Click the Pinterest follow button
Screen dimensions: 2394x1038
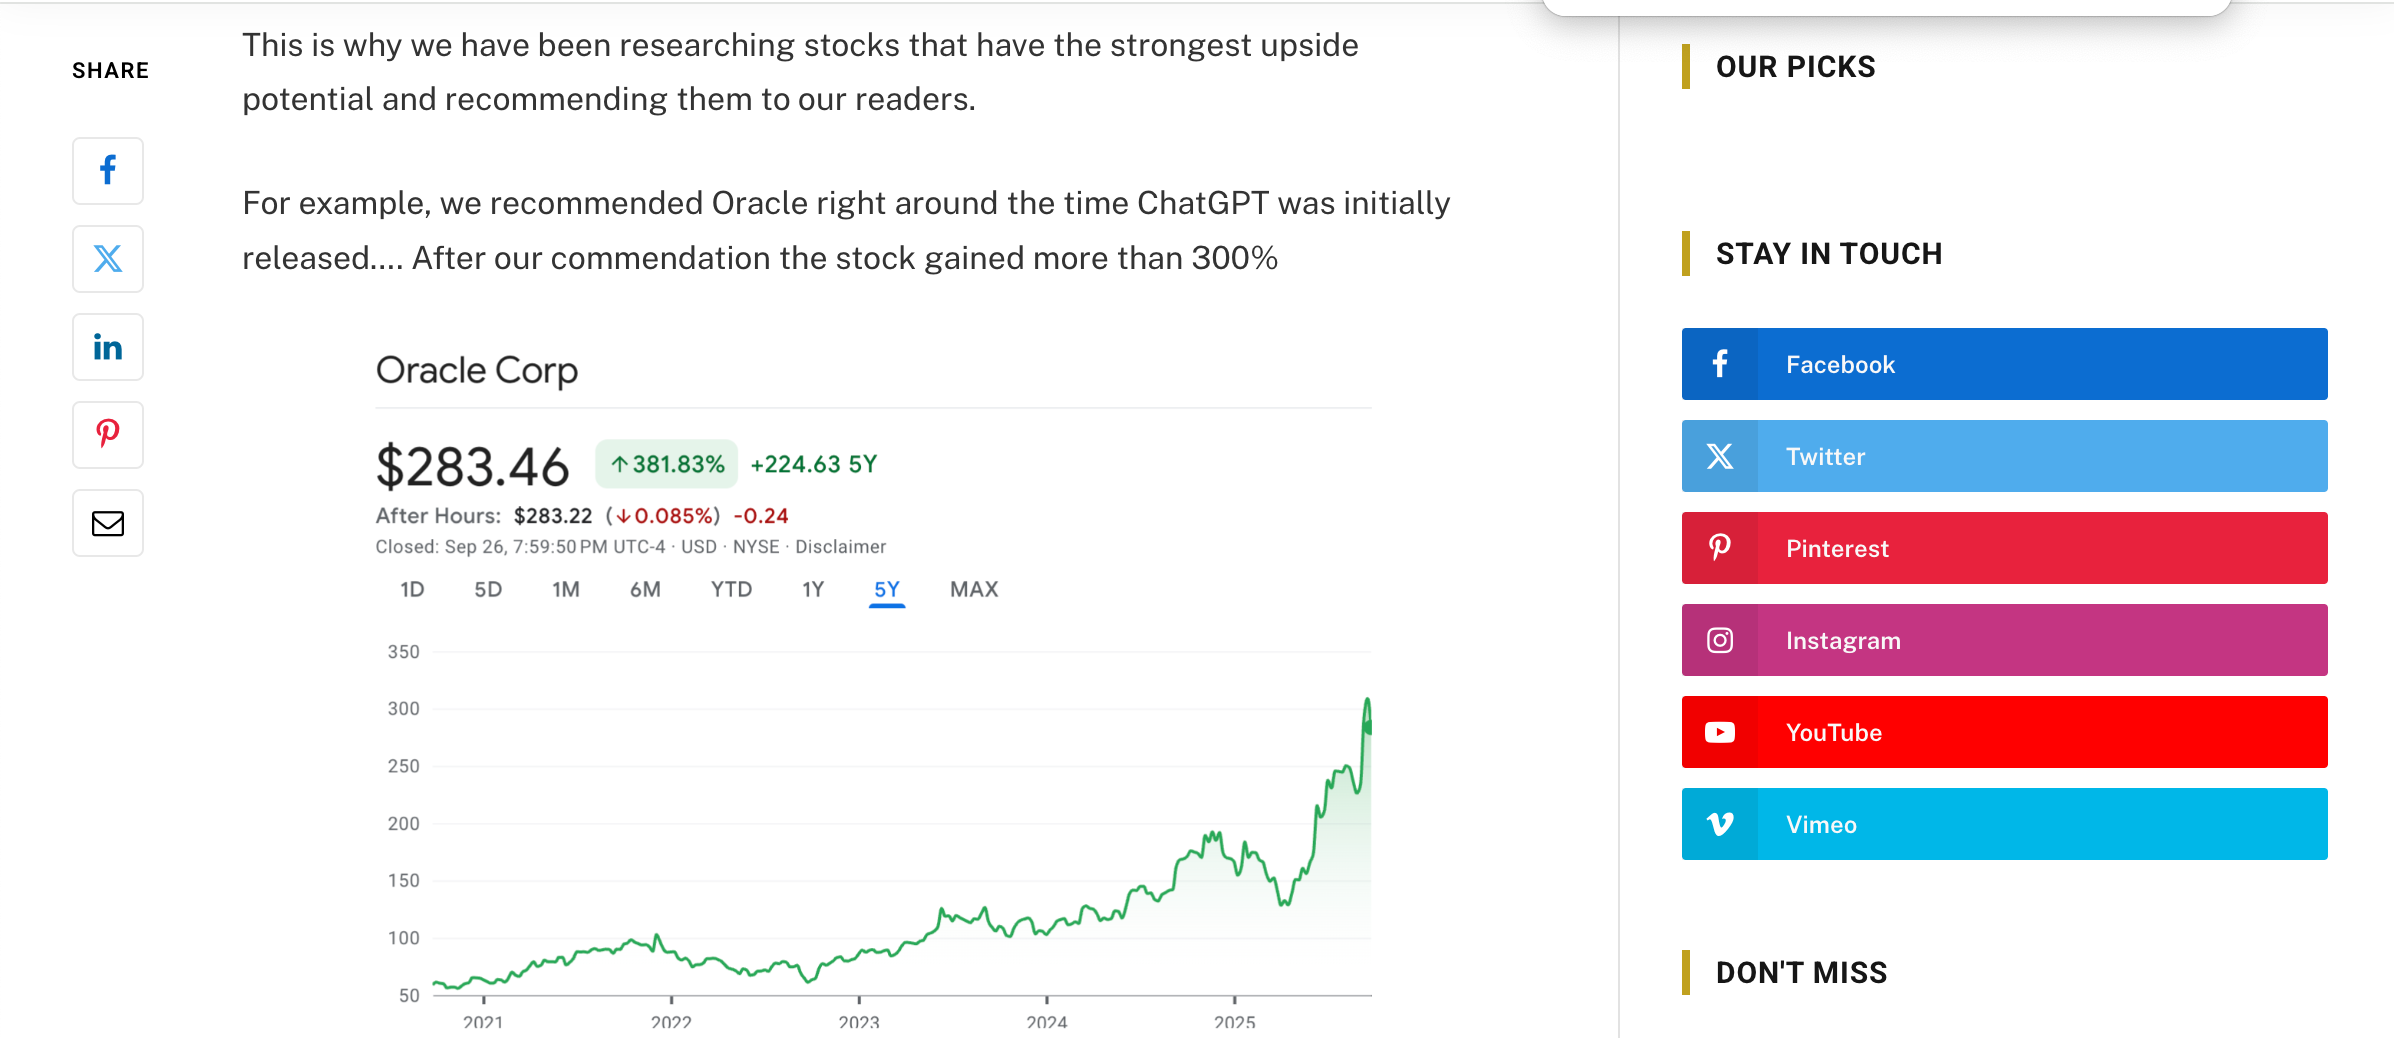pos(2004,548)
